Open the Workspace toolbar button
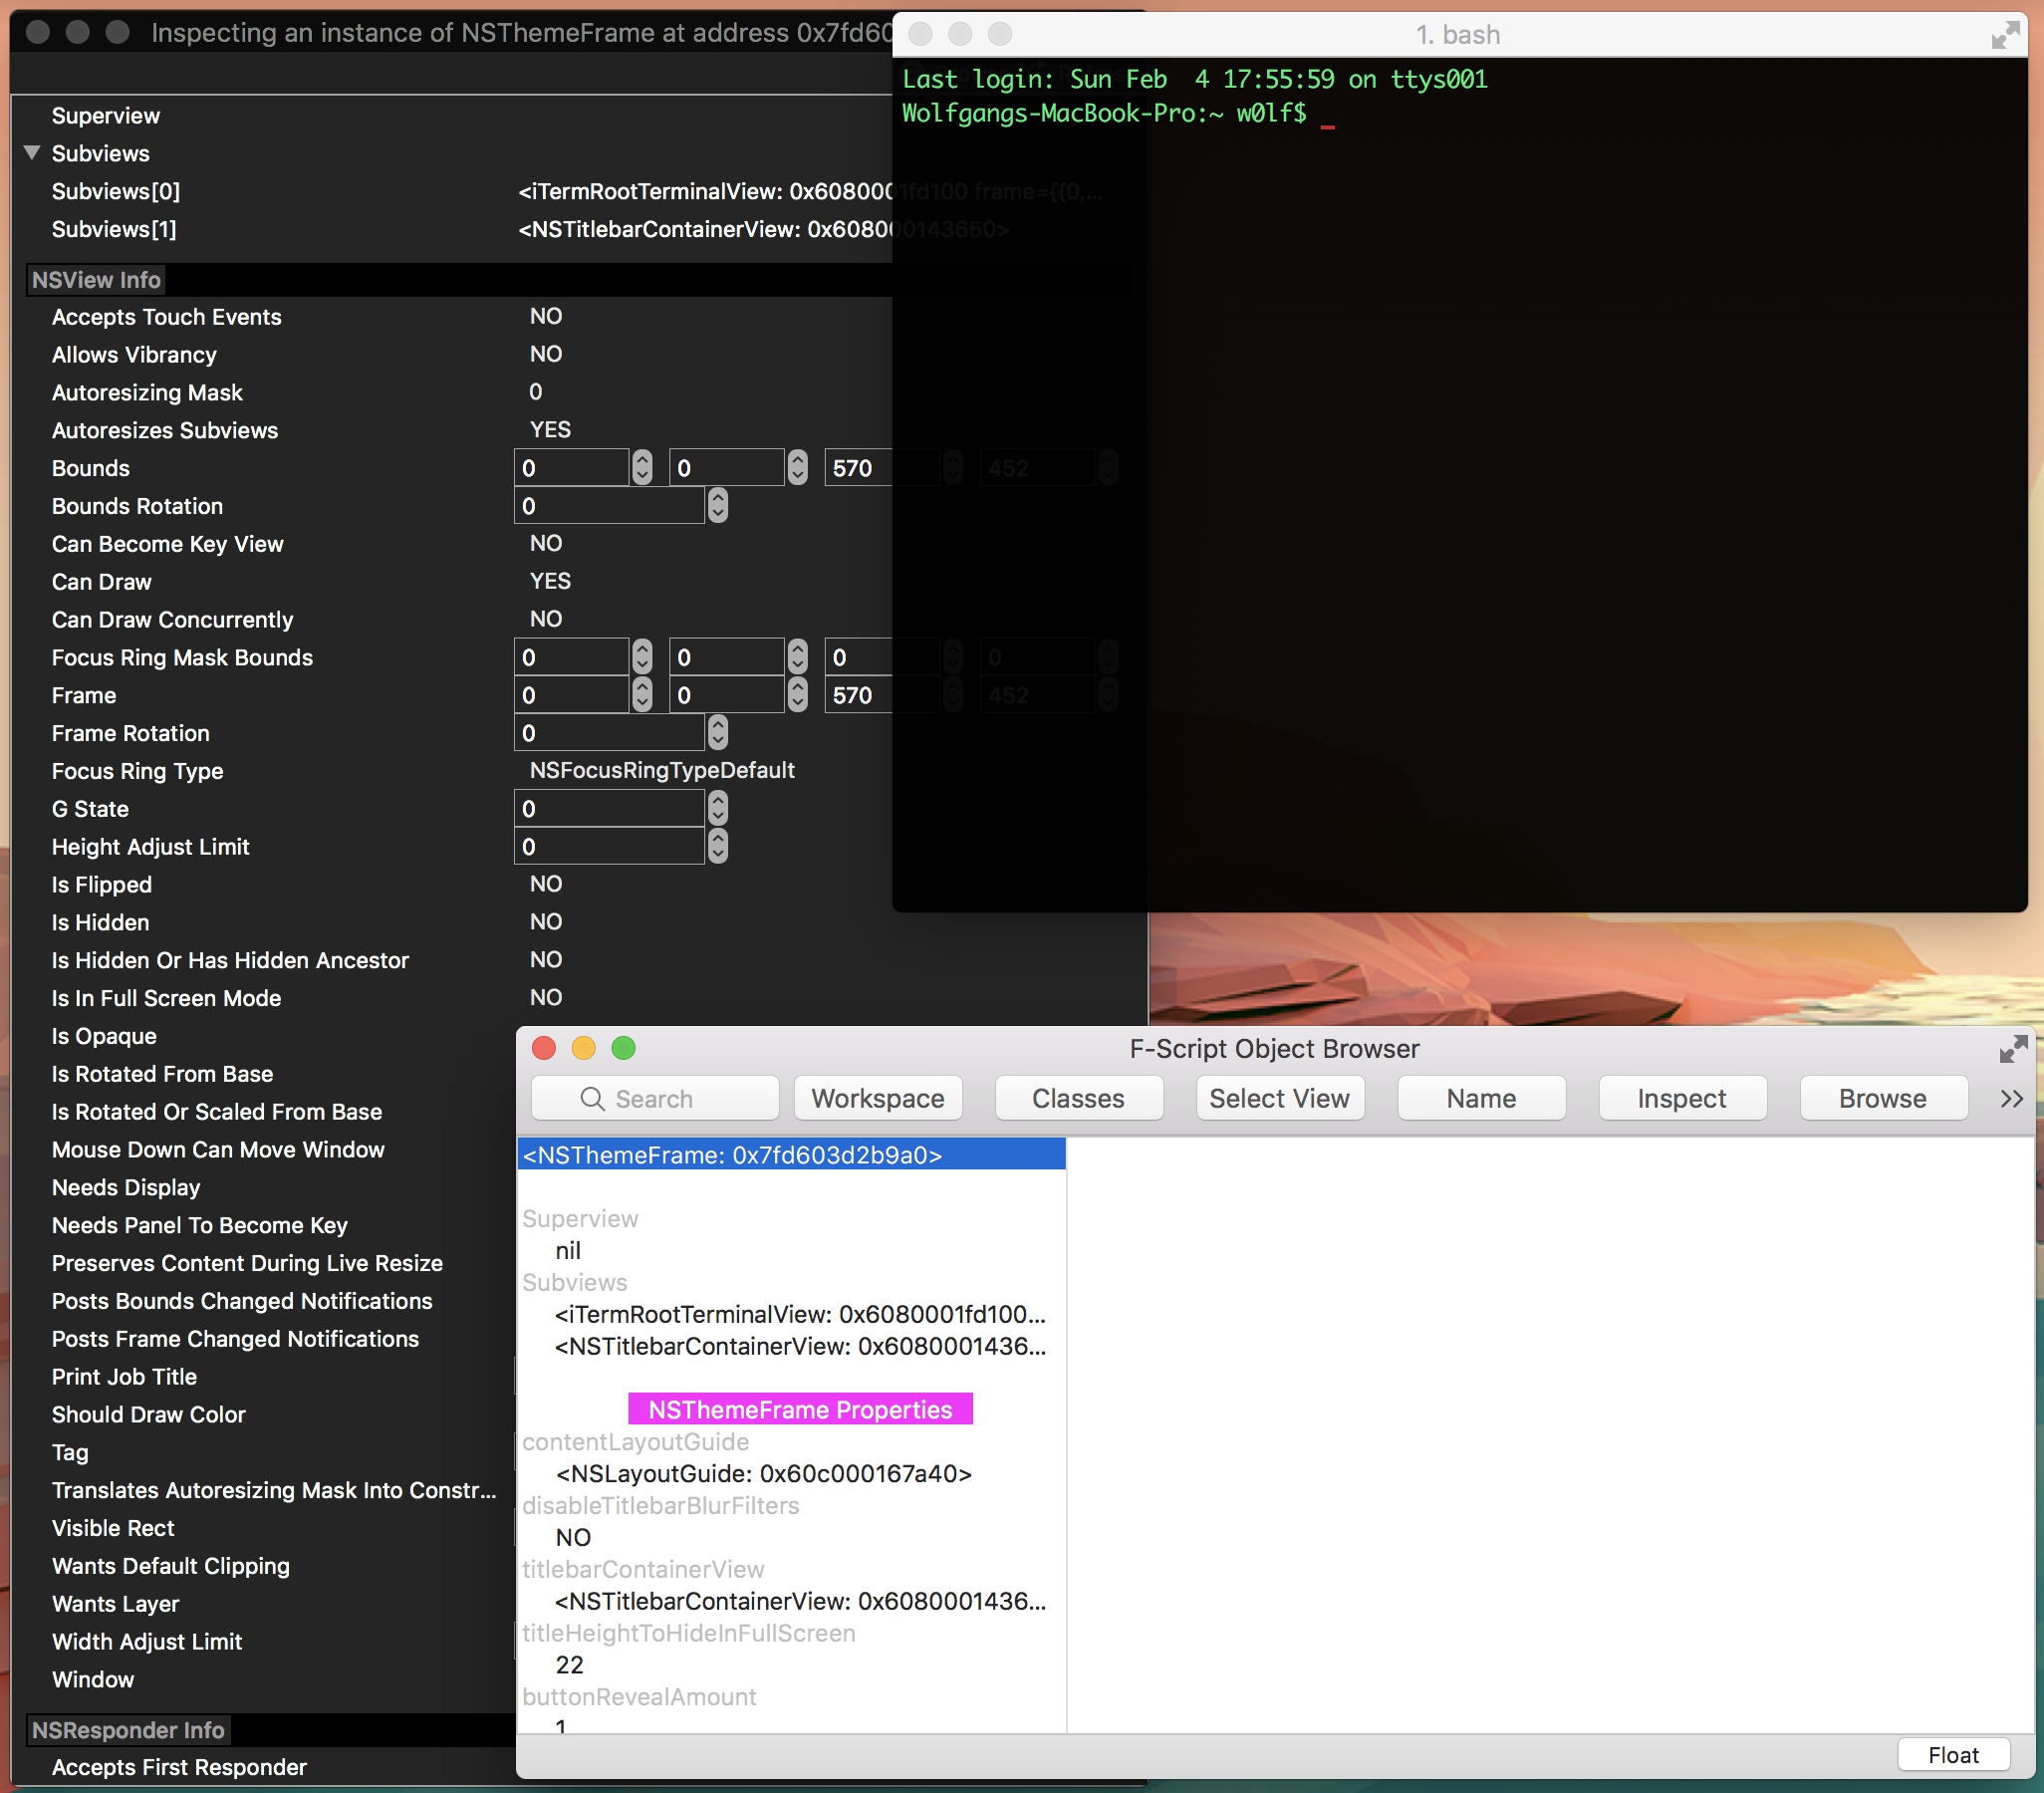Viewport: 2044px width, 1793px height. tap(877, 1098)
